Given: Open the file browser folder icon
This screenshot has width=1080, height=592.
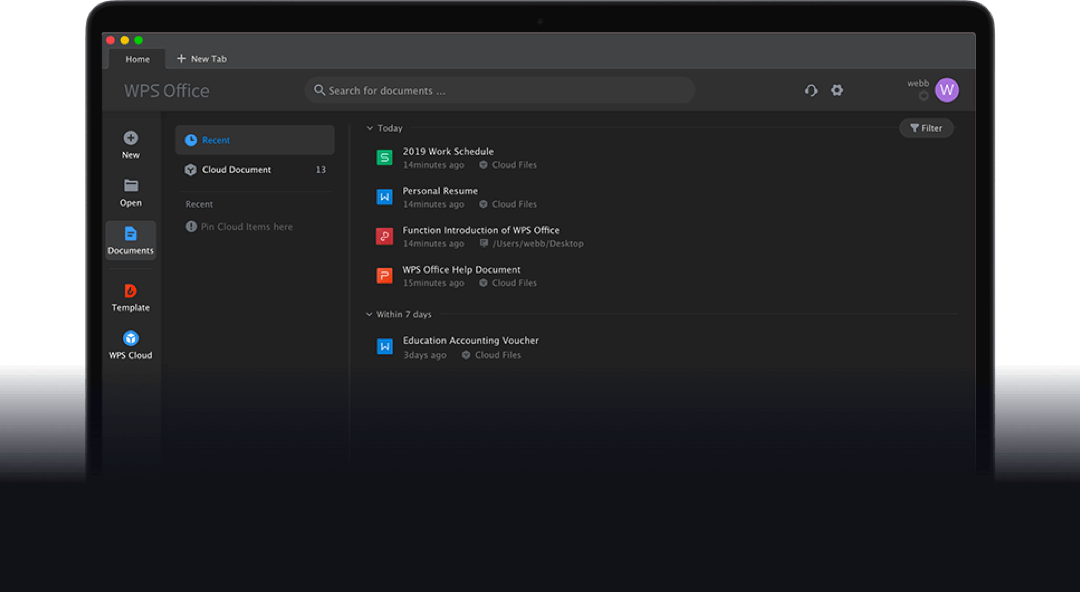Looking at the screenshot, I should (x=131, y=185).
